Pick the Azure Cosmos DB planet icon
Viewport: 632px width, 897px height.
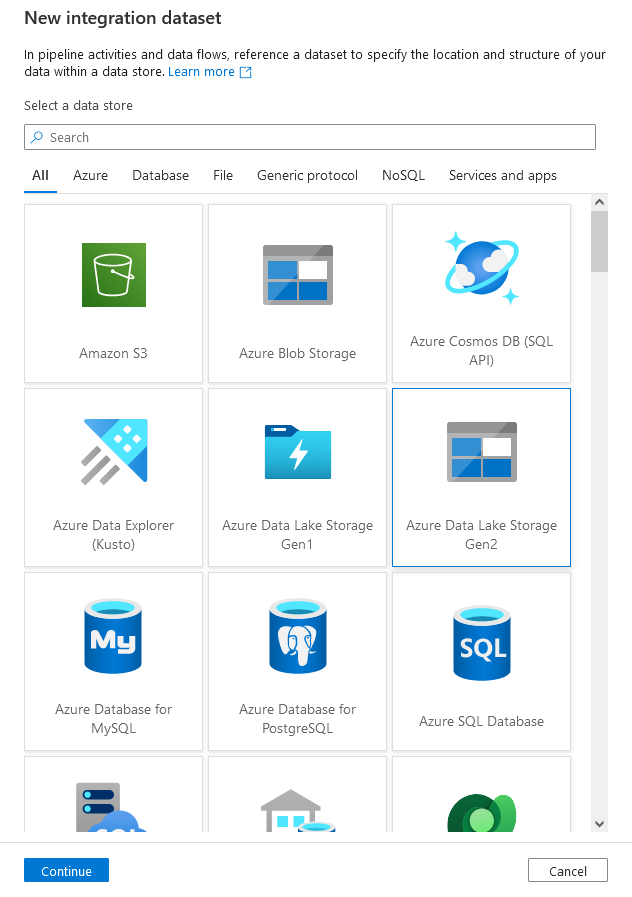(x=482, y=268)
